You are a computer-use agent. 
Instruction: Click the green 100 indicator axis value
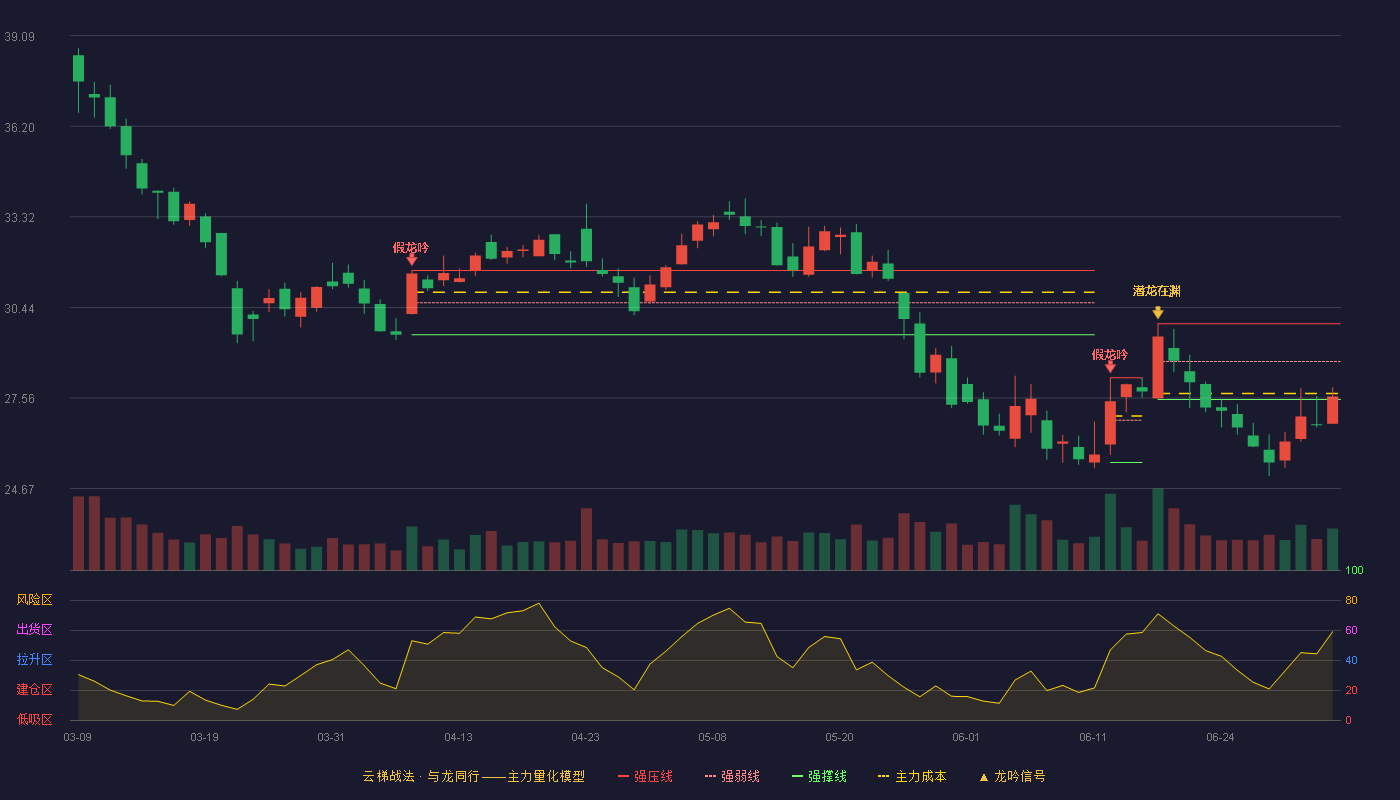pos(1354,571)
